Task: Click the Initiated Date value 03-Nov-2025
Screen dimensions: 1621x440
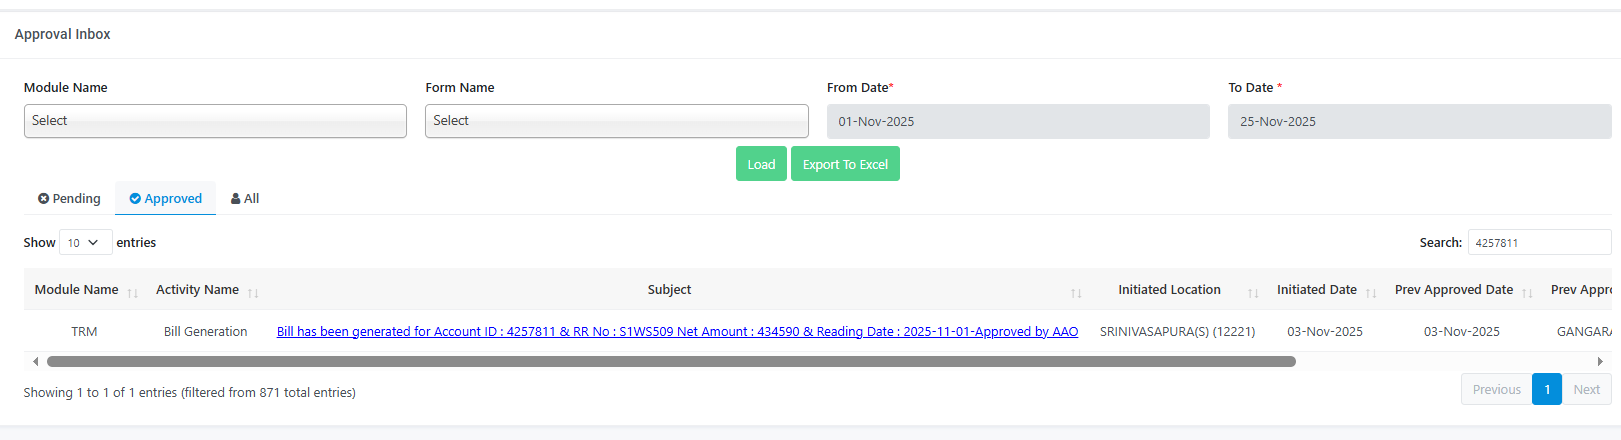Action: click(1325, 331)
